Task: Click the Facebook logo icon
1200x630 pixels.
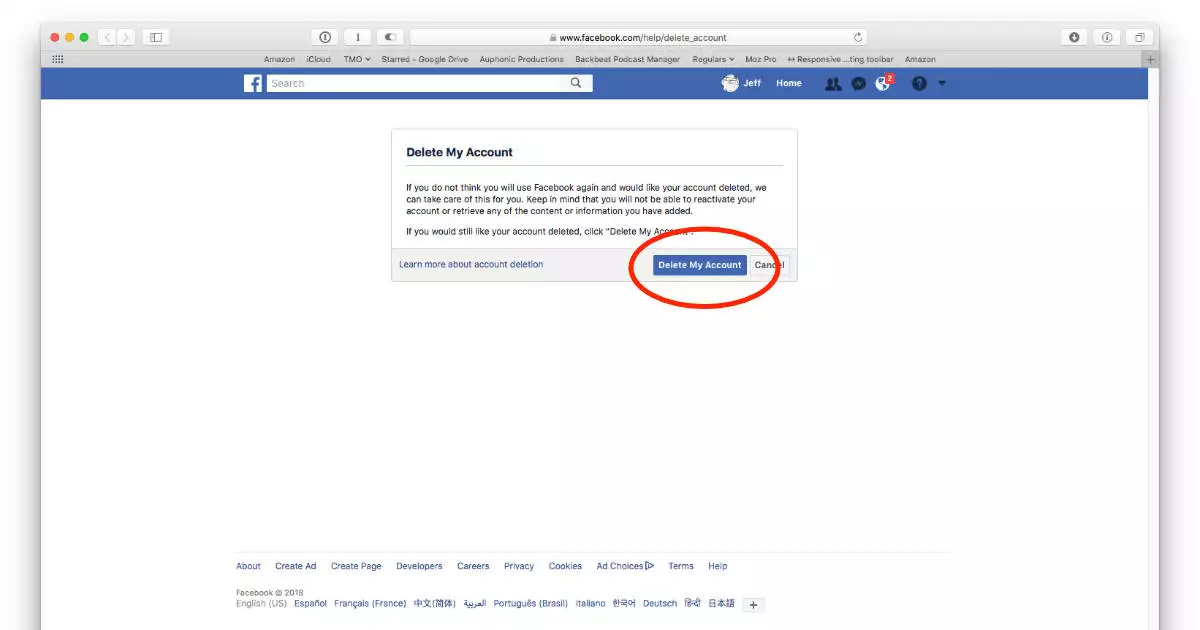Action: tap(253, 84)
